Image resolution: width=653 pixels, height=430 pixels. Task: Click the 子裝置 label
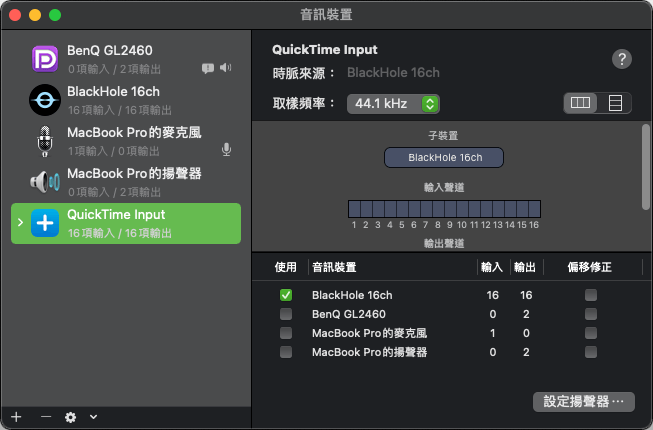click(443, 136)
